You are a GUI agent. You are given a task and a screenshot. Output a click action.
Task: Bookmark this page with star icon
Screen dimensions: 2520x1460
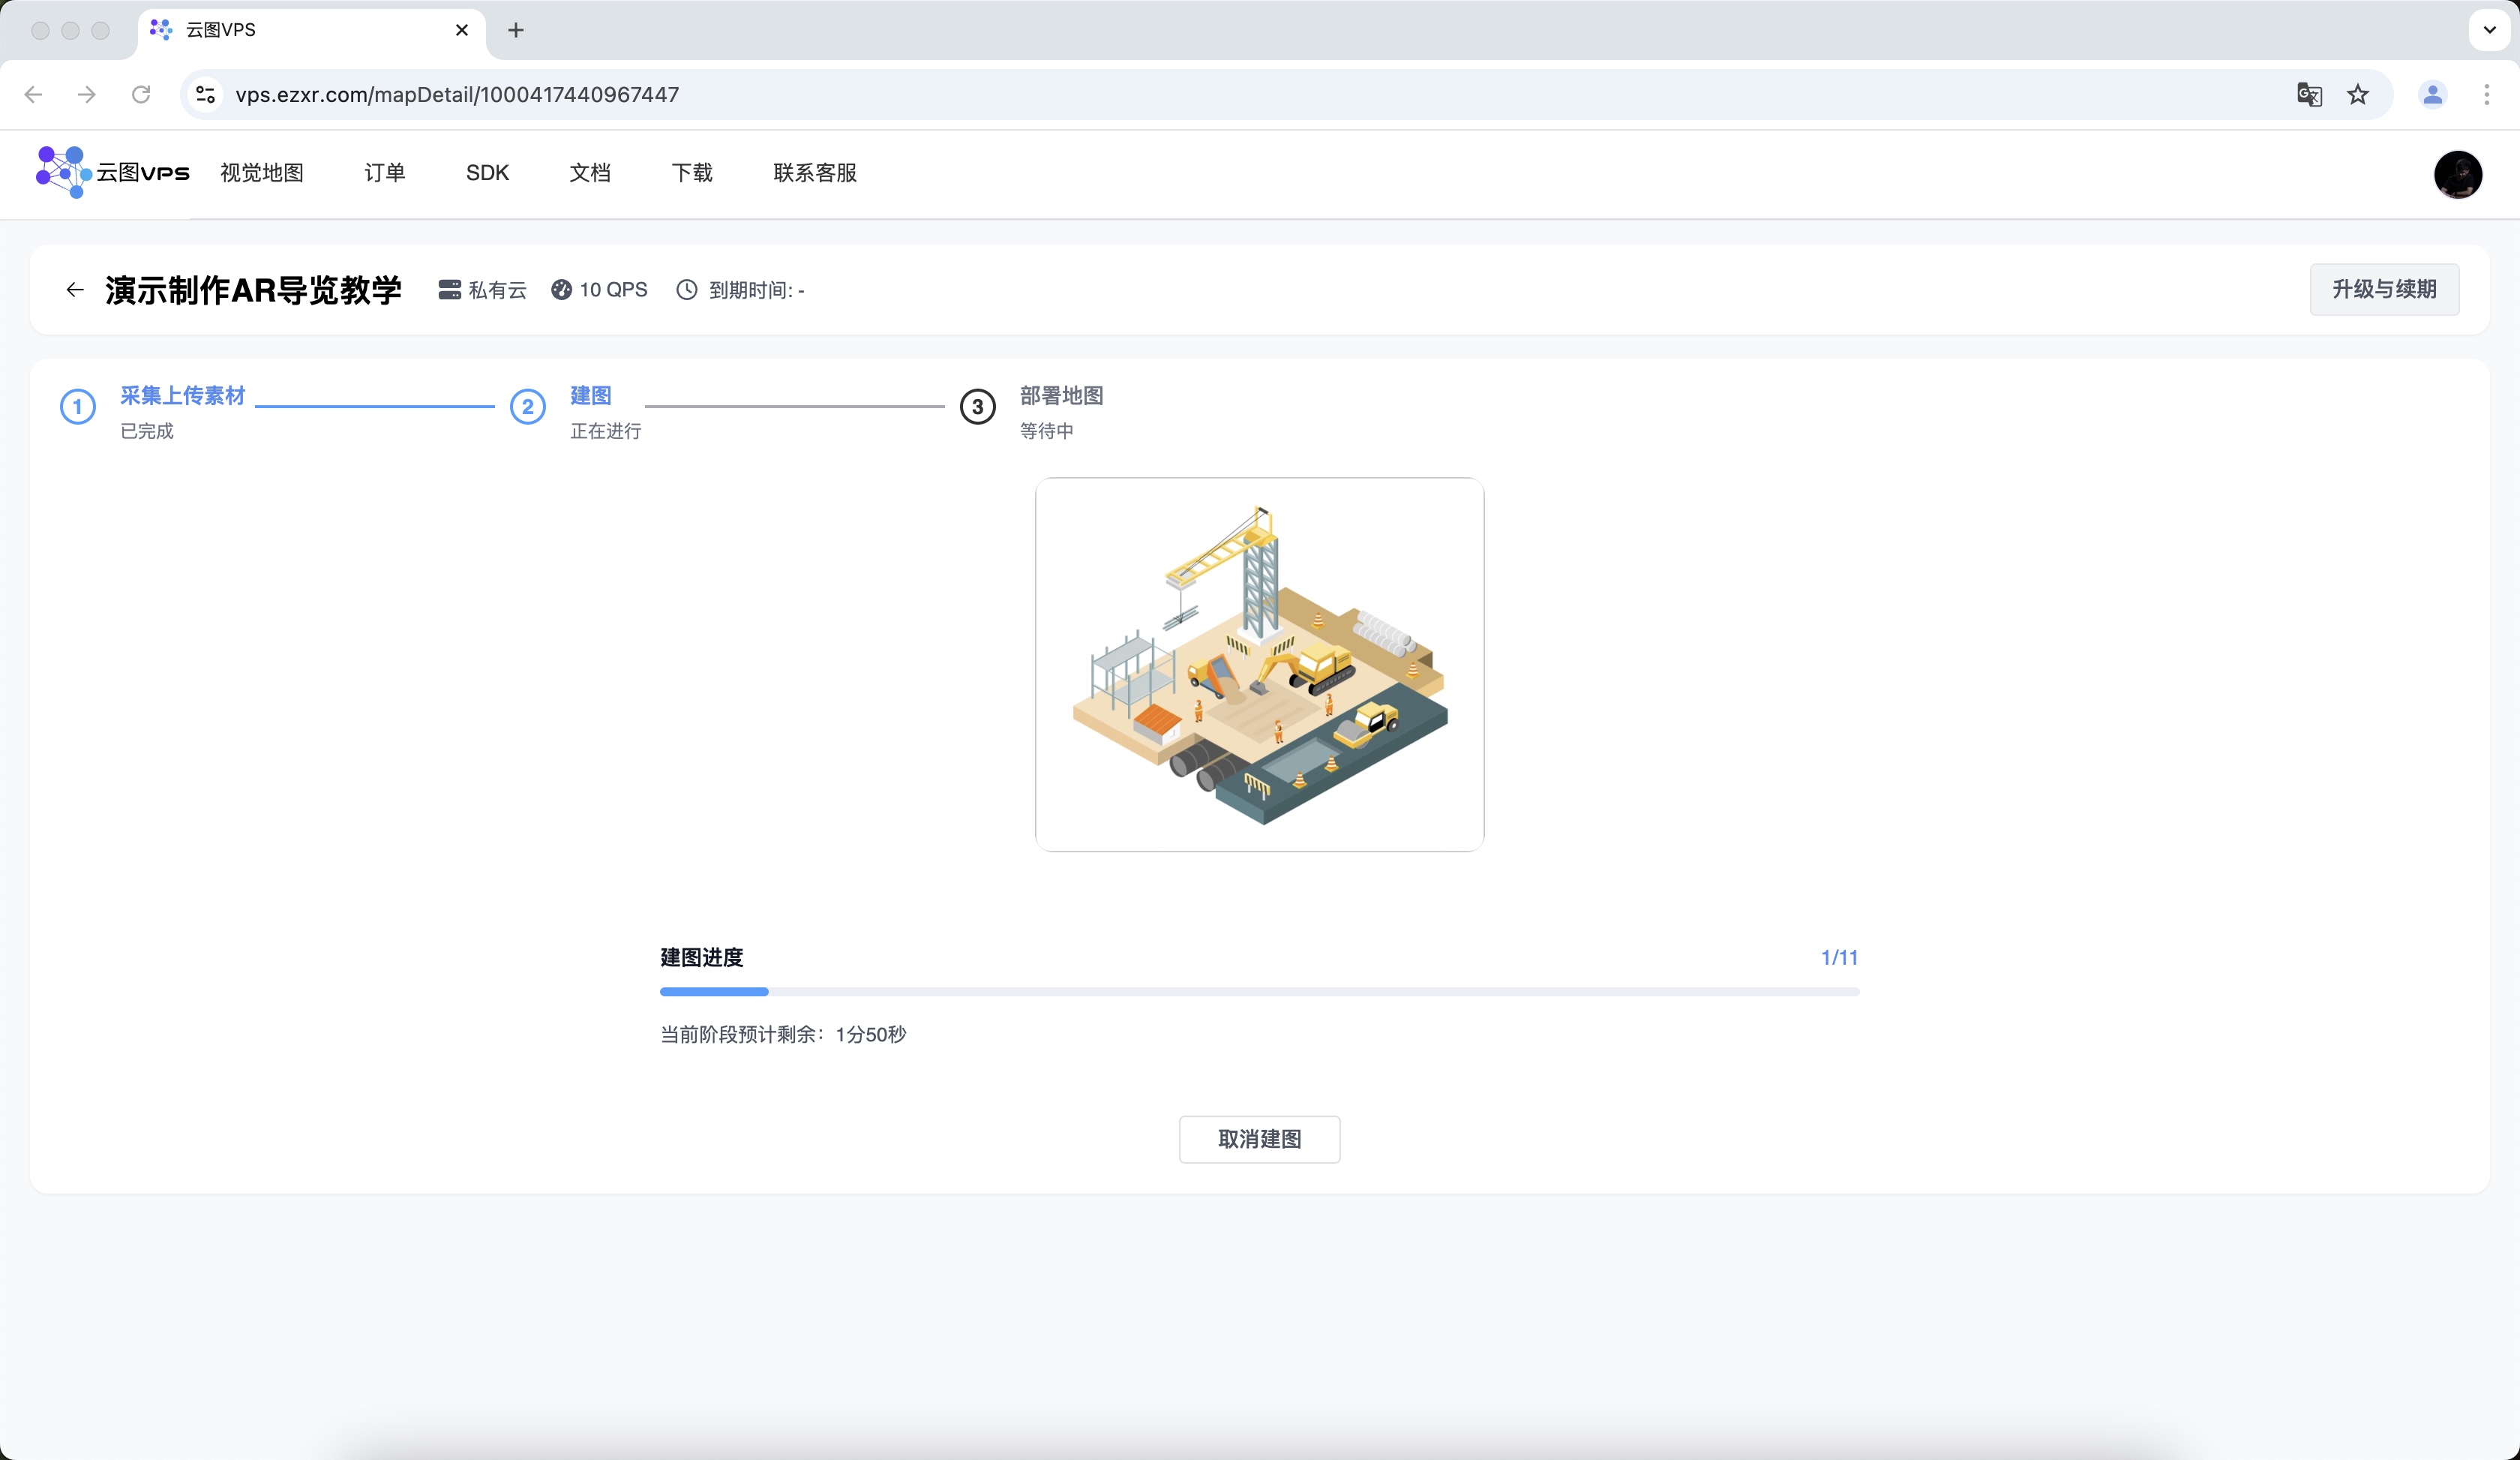[2358, 94]
